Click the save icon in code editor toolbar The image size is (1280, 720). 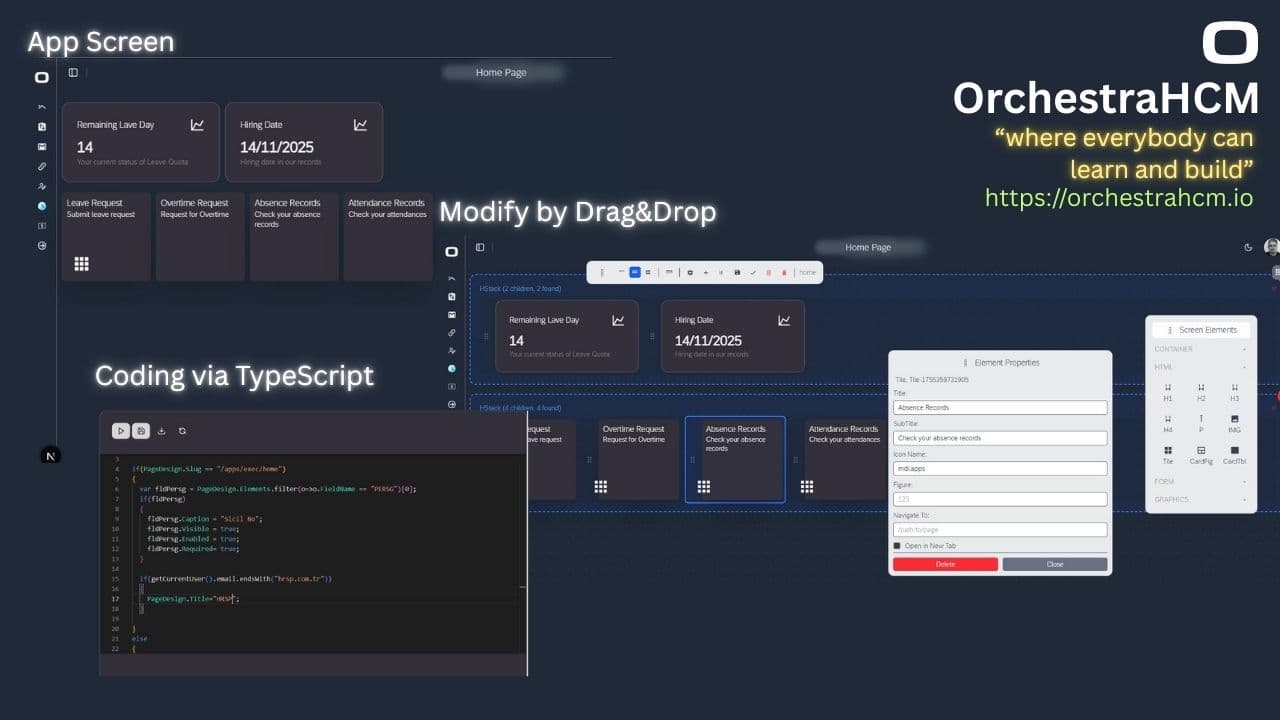(x=141, y=431)
